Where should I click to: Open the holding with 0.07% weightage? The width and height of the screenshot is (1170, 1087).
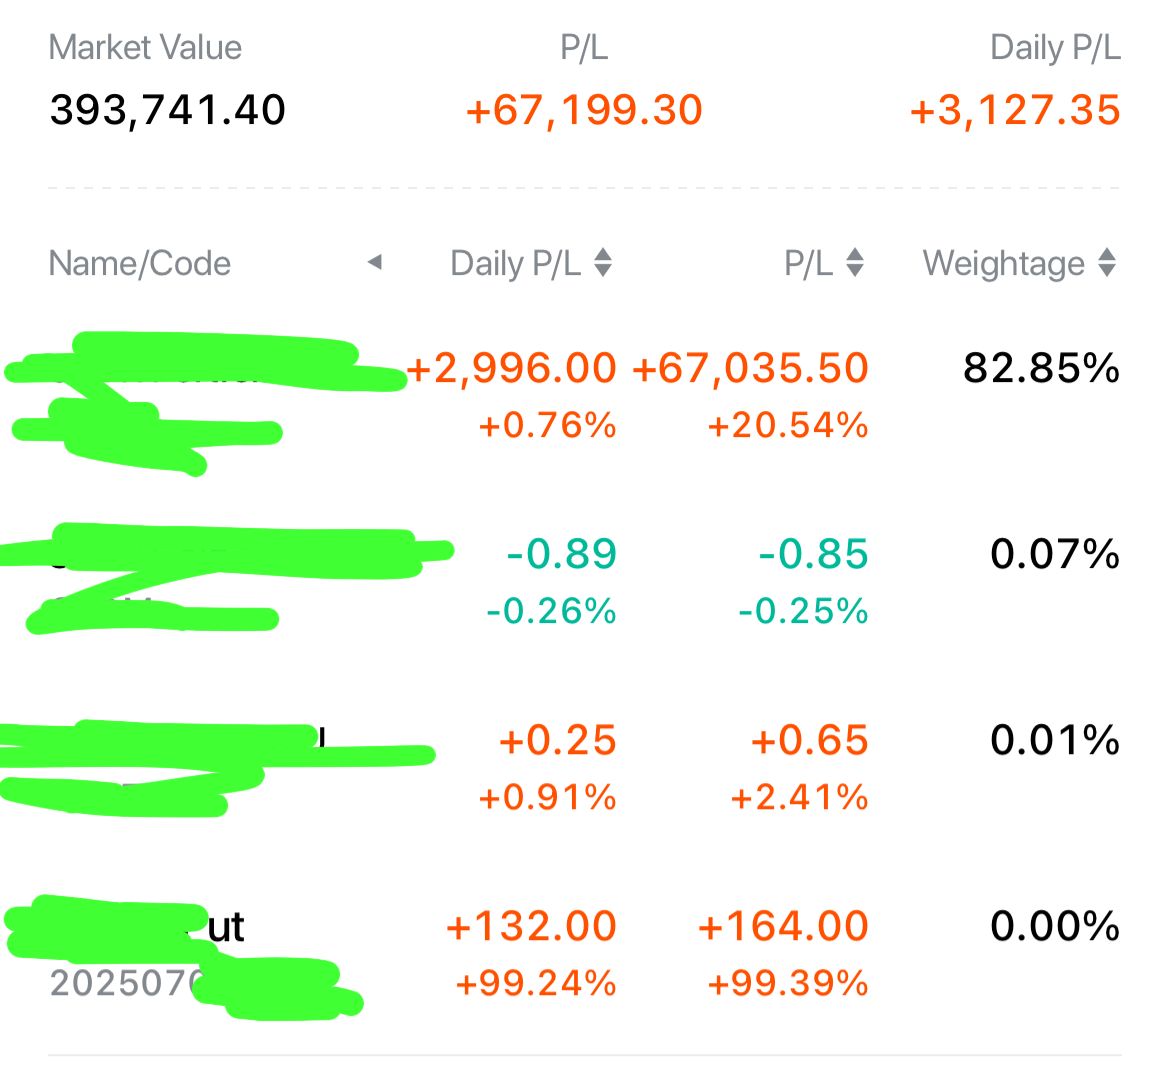pos(585,582)
